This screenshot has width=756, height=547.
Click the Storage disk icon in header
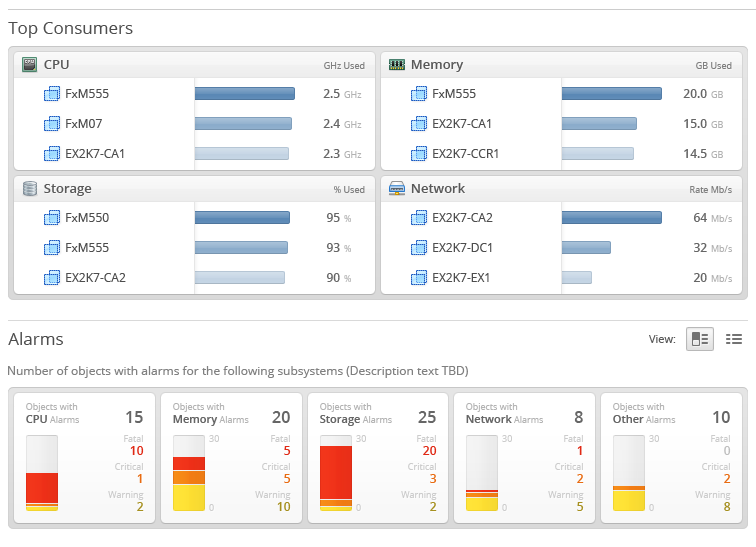(29, 188)
